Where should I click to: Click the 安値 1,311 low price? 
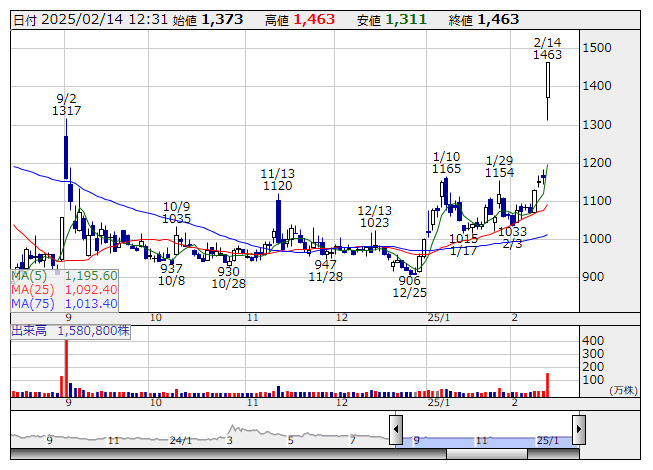[x=391, y=20]
